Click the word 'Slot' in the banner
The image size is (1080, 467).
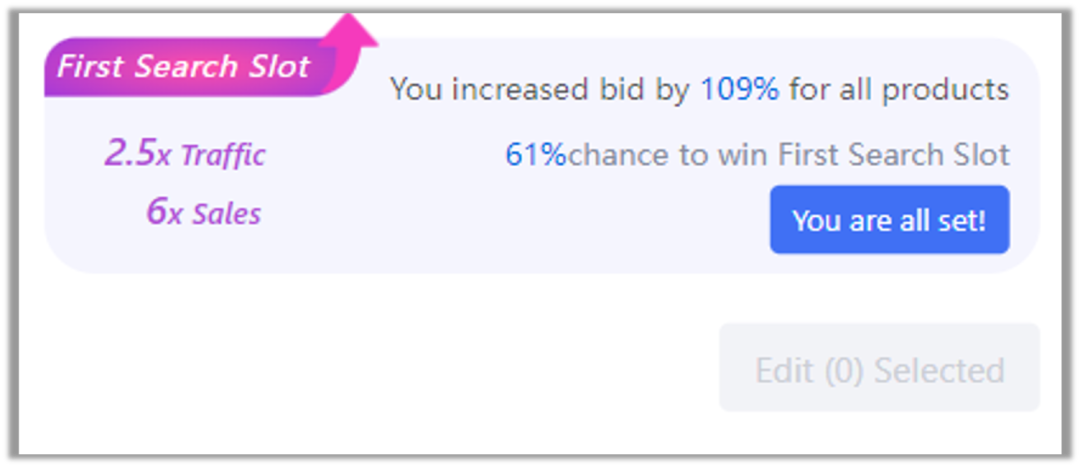(x=280, y=68)
